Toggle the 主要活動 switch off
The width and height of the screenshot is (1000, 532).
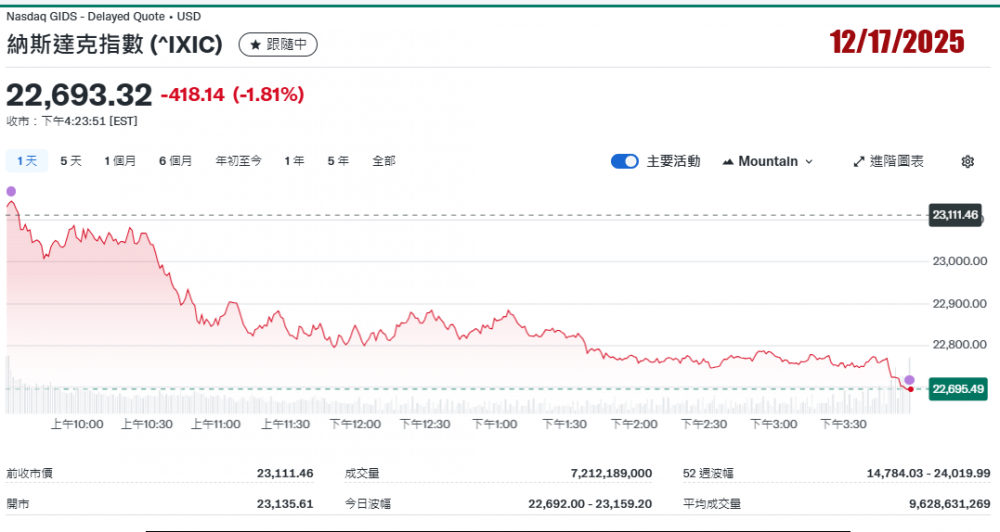coord(625,161)
